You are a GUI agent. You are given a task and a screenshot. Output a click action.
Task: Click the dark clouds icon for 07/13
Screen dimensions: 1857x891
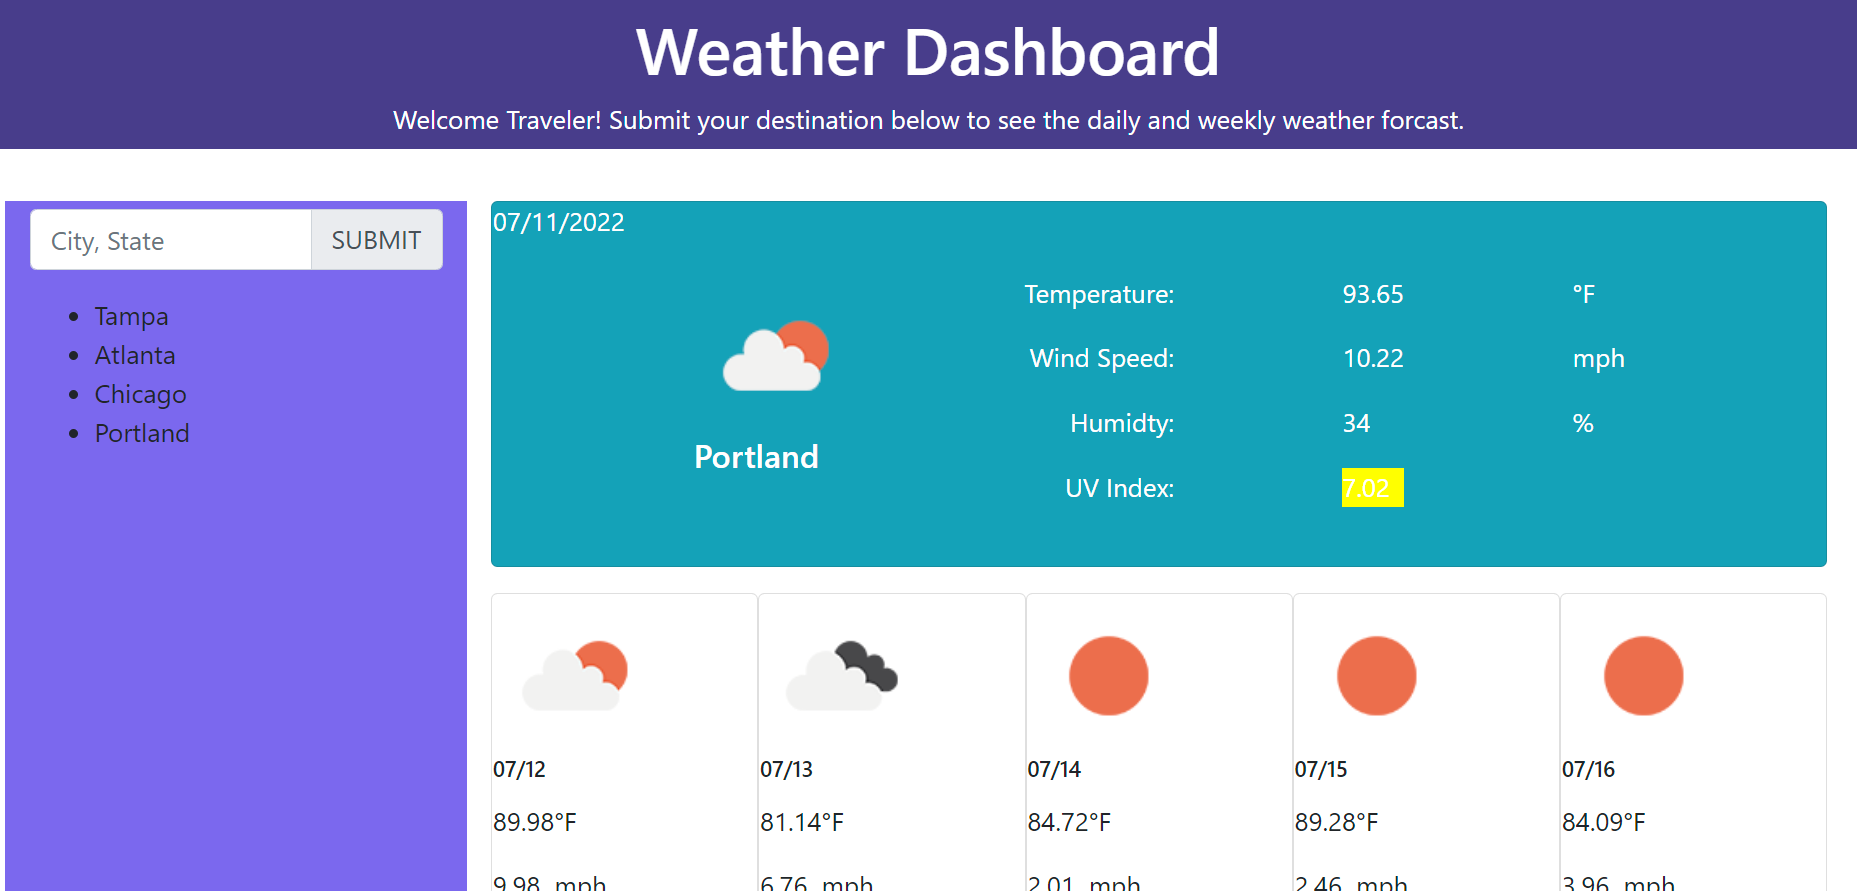point(842,675)
